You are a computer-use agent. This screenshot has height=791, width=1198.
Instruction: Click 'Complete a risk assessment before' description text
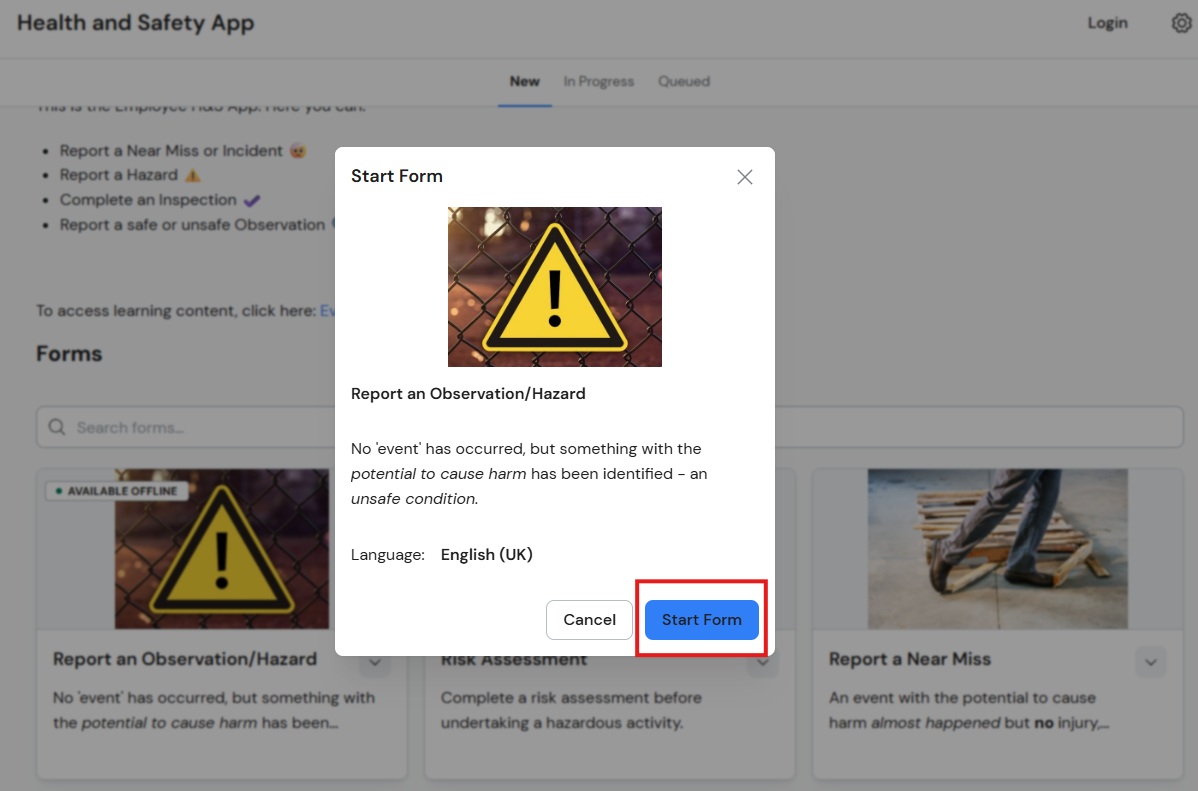[x=571, y=698]
